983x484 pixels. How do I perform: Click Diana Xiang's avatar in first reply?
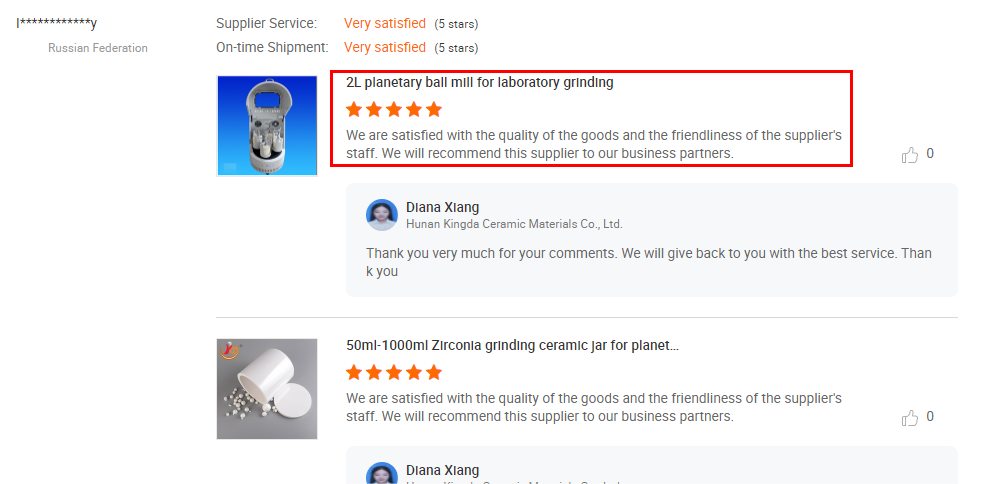(382, 215)
